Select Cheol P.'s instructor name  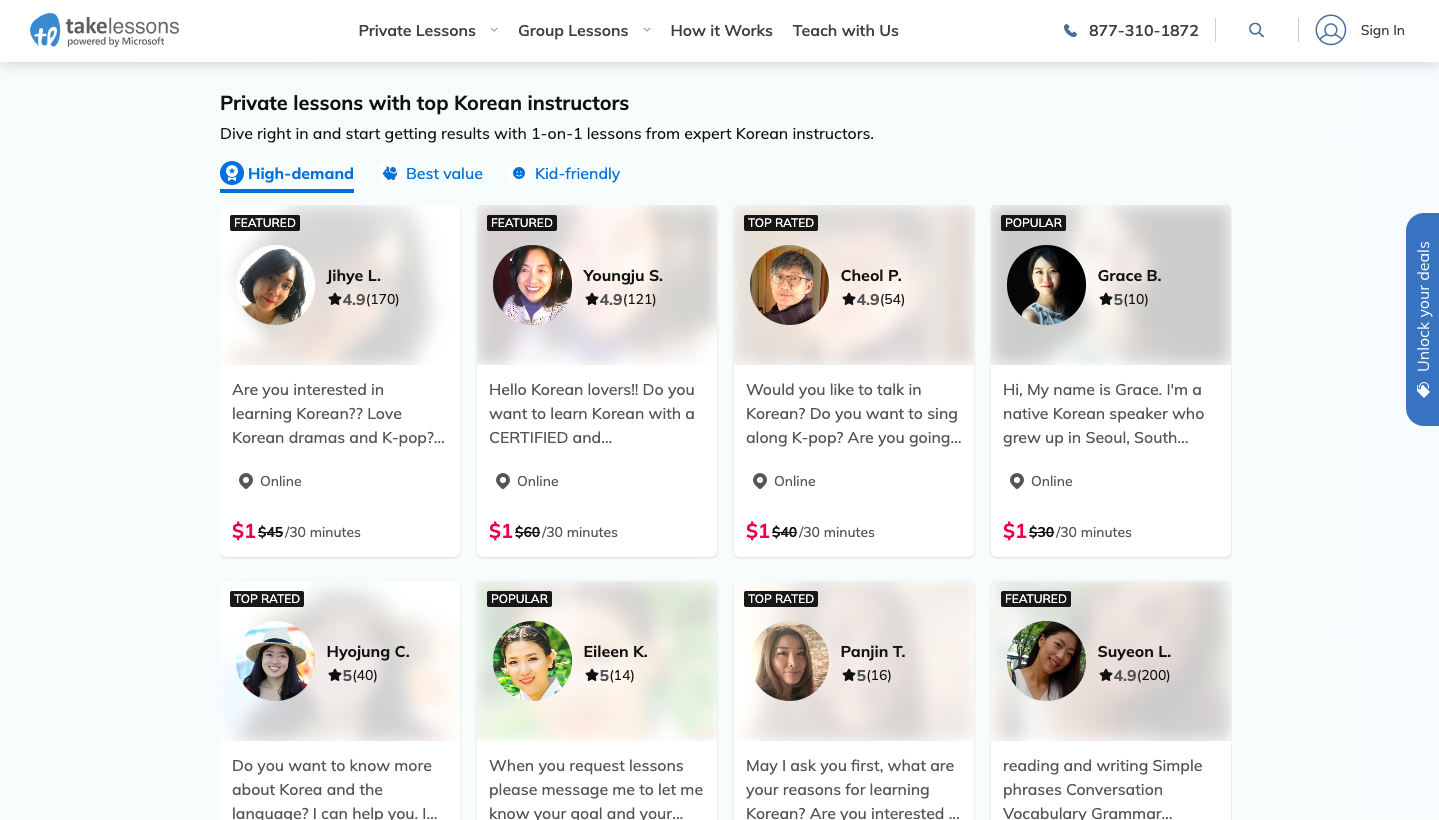[x=870, y=276]
